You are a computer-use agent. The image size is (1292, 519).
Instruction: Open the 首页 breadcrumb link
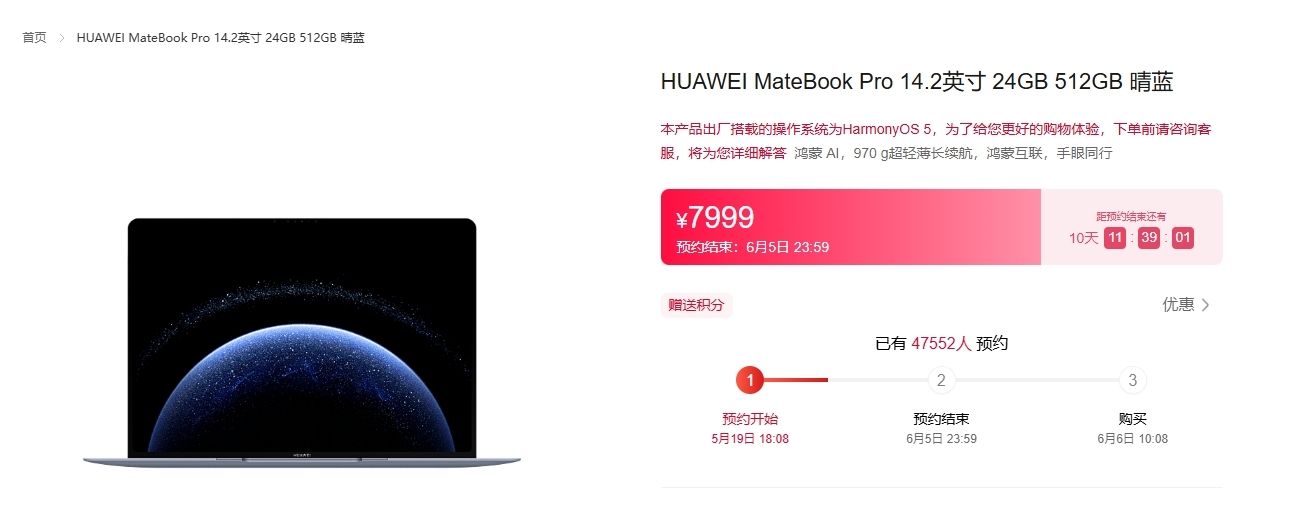click(x=34, y=38)
